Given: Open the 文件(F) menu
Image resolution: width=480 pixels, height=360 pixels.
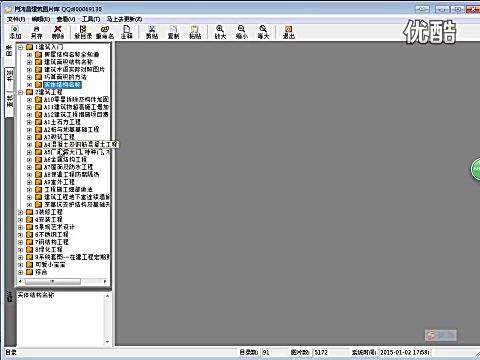Looking at the screenshot, I should (16, 19).
